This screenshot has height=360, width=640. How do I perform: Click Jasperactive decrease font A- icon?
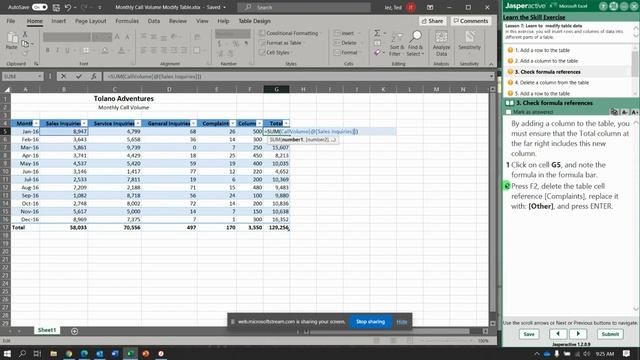pos(624,112)
